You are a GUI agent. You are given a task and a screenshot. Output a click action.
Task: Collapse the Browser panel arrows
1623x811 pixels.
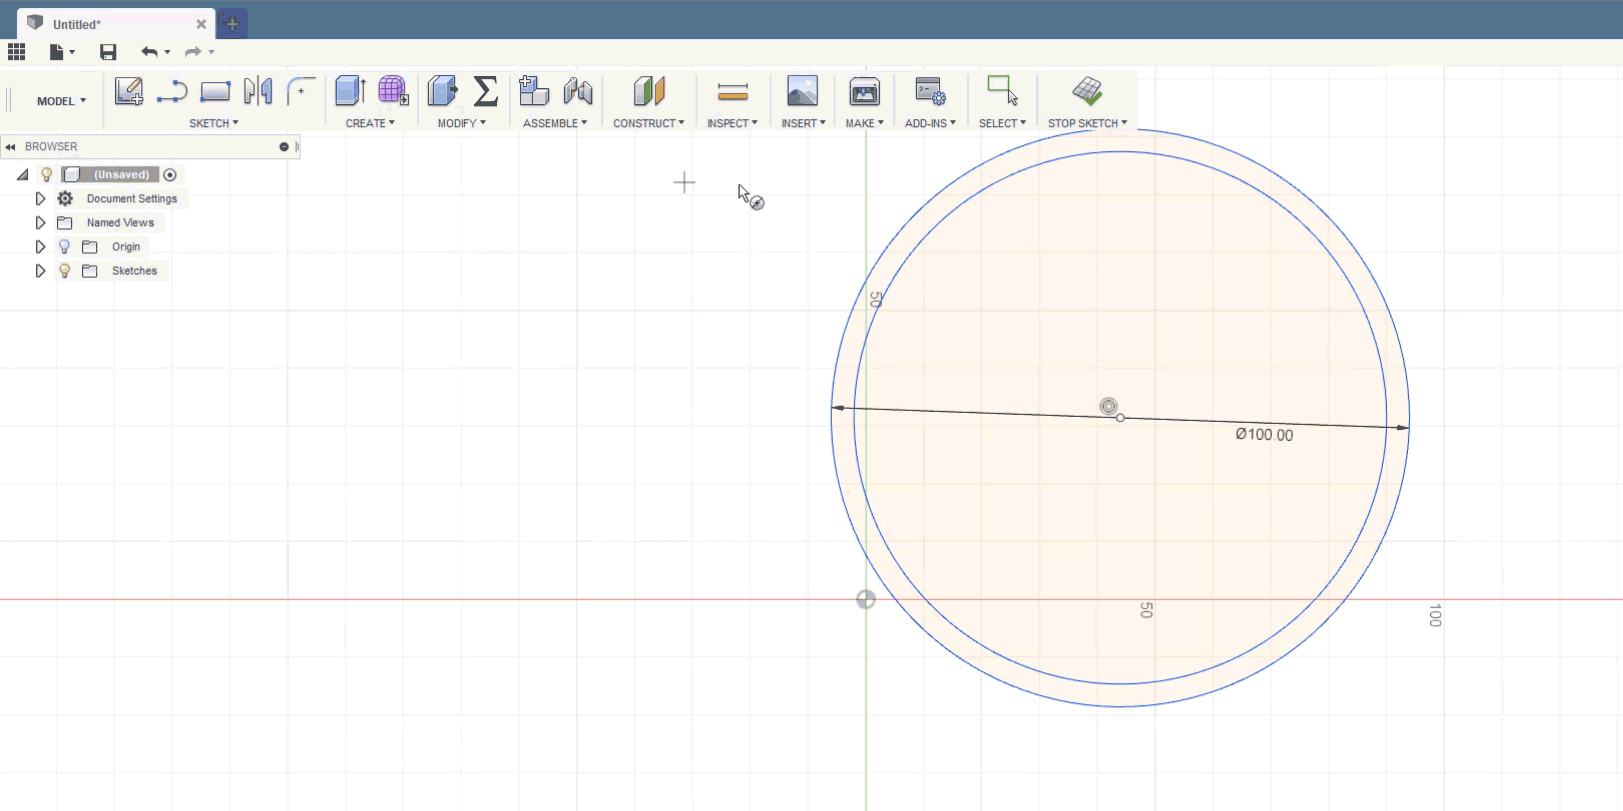(x=10, y=147)
